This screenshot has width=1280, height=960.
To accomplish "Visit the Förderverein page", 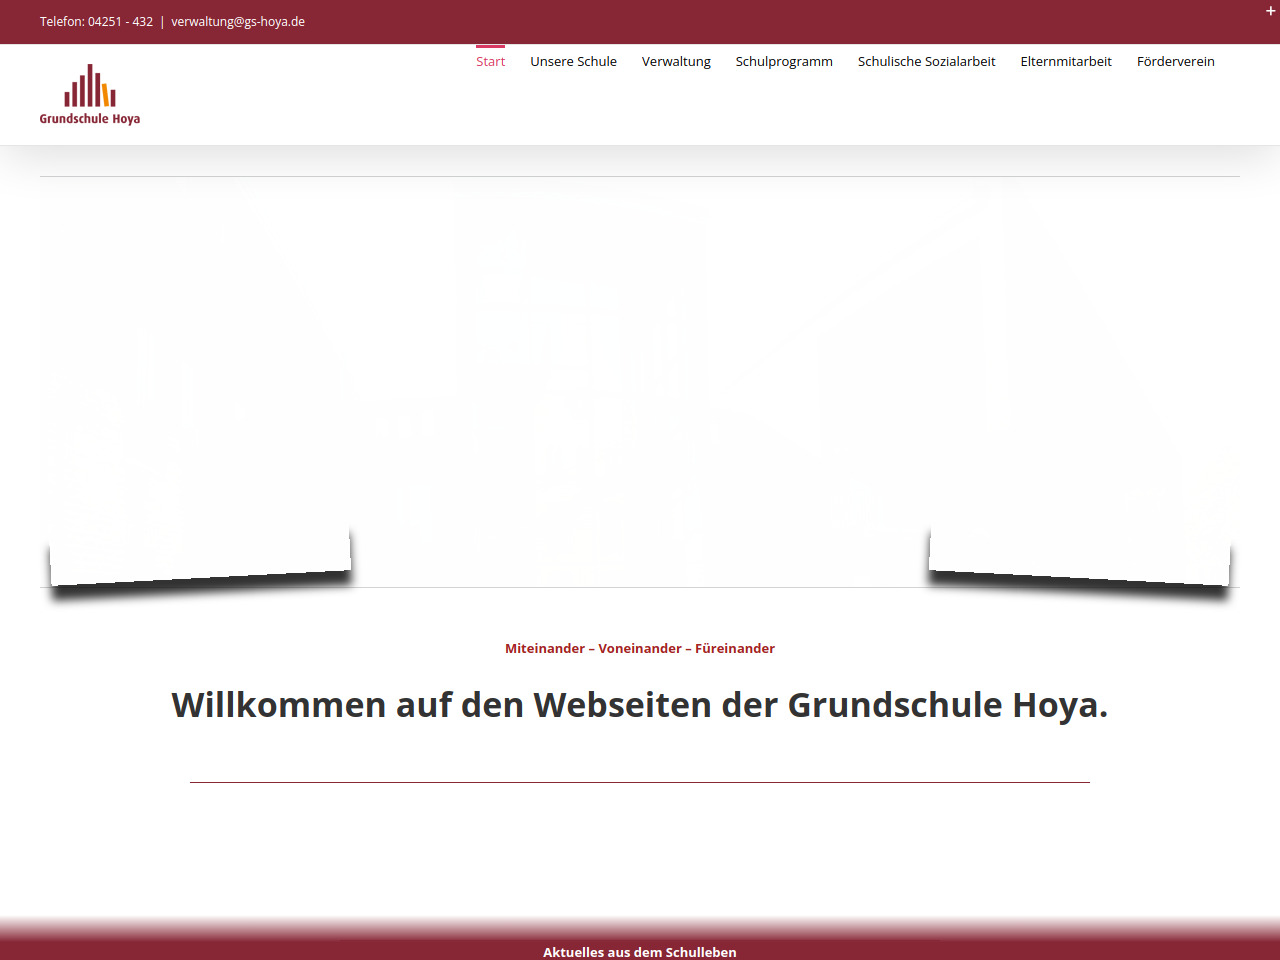I will point(1175,62).
